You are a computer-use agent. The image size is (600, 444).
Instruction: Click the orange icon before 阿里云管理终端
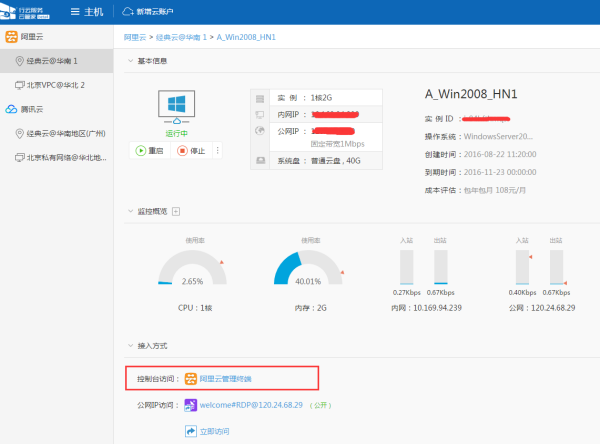point(191,379)
